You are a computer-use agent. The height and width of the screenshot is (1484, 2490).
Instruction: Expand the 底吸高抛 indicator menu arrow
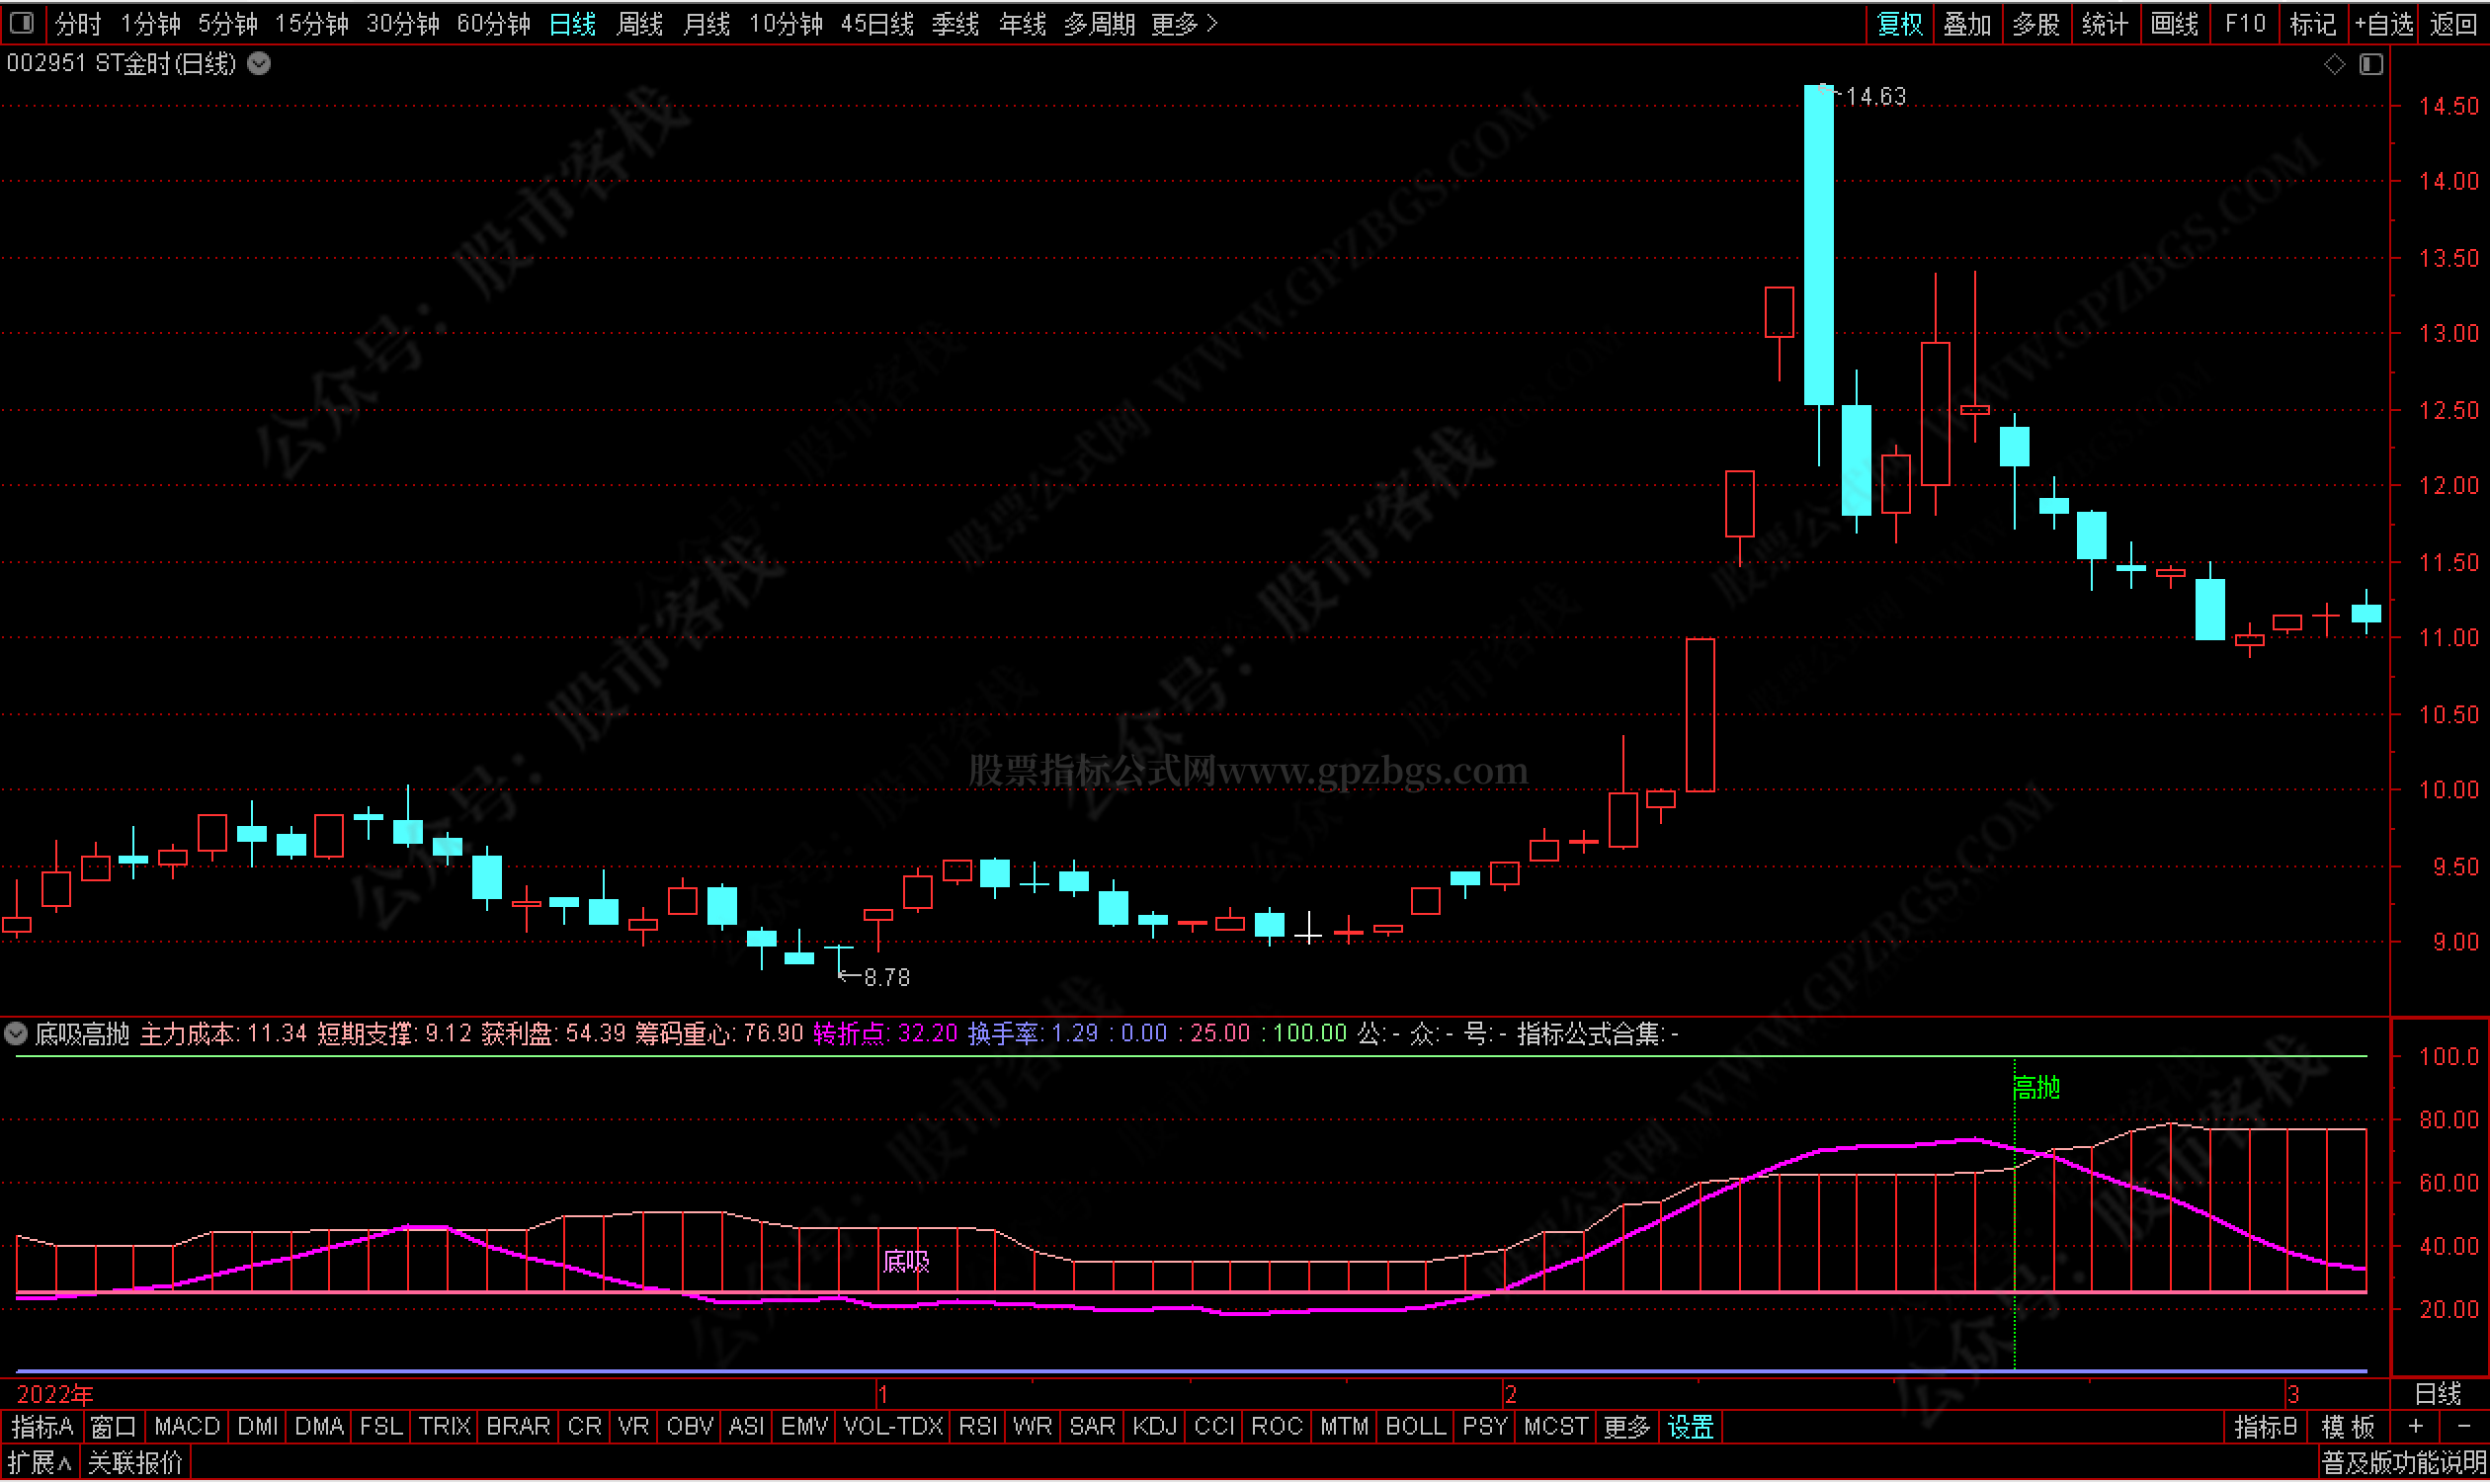[16, 1033]
